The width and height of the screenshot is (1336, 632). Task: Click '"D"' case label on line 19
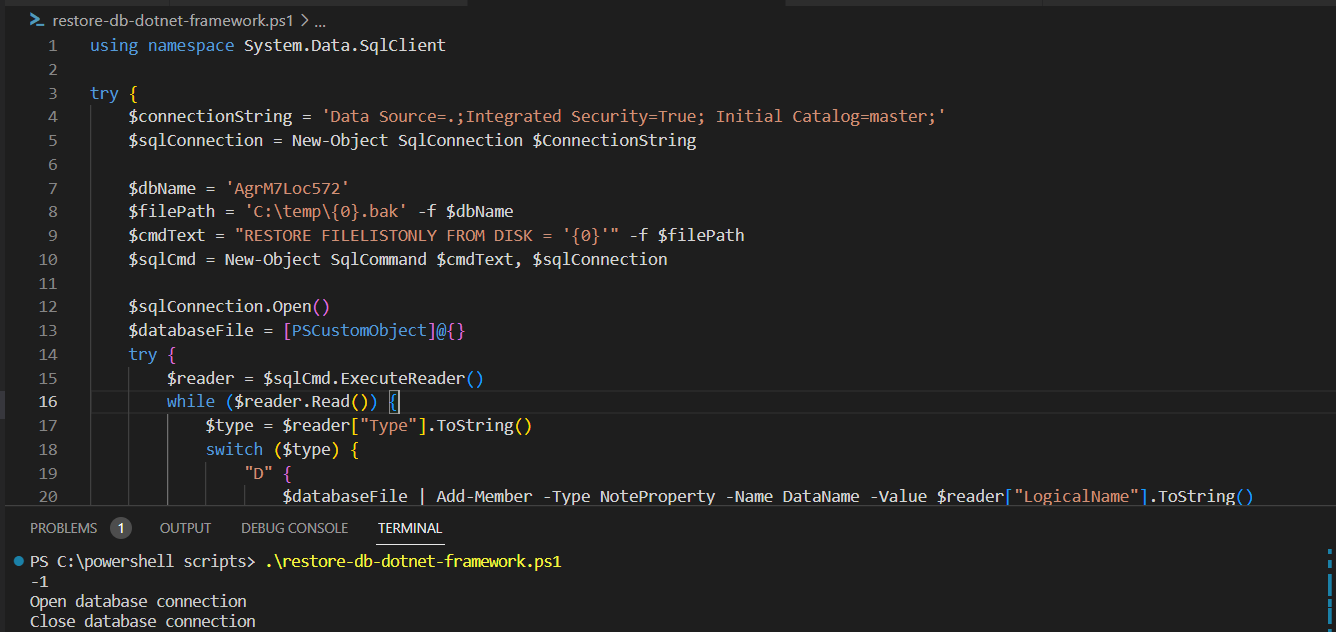point(258,473)
